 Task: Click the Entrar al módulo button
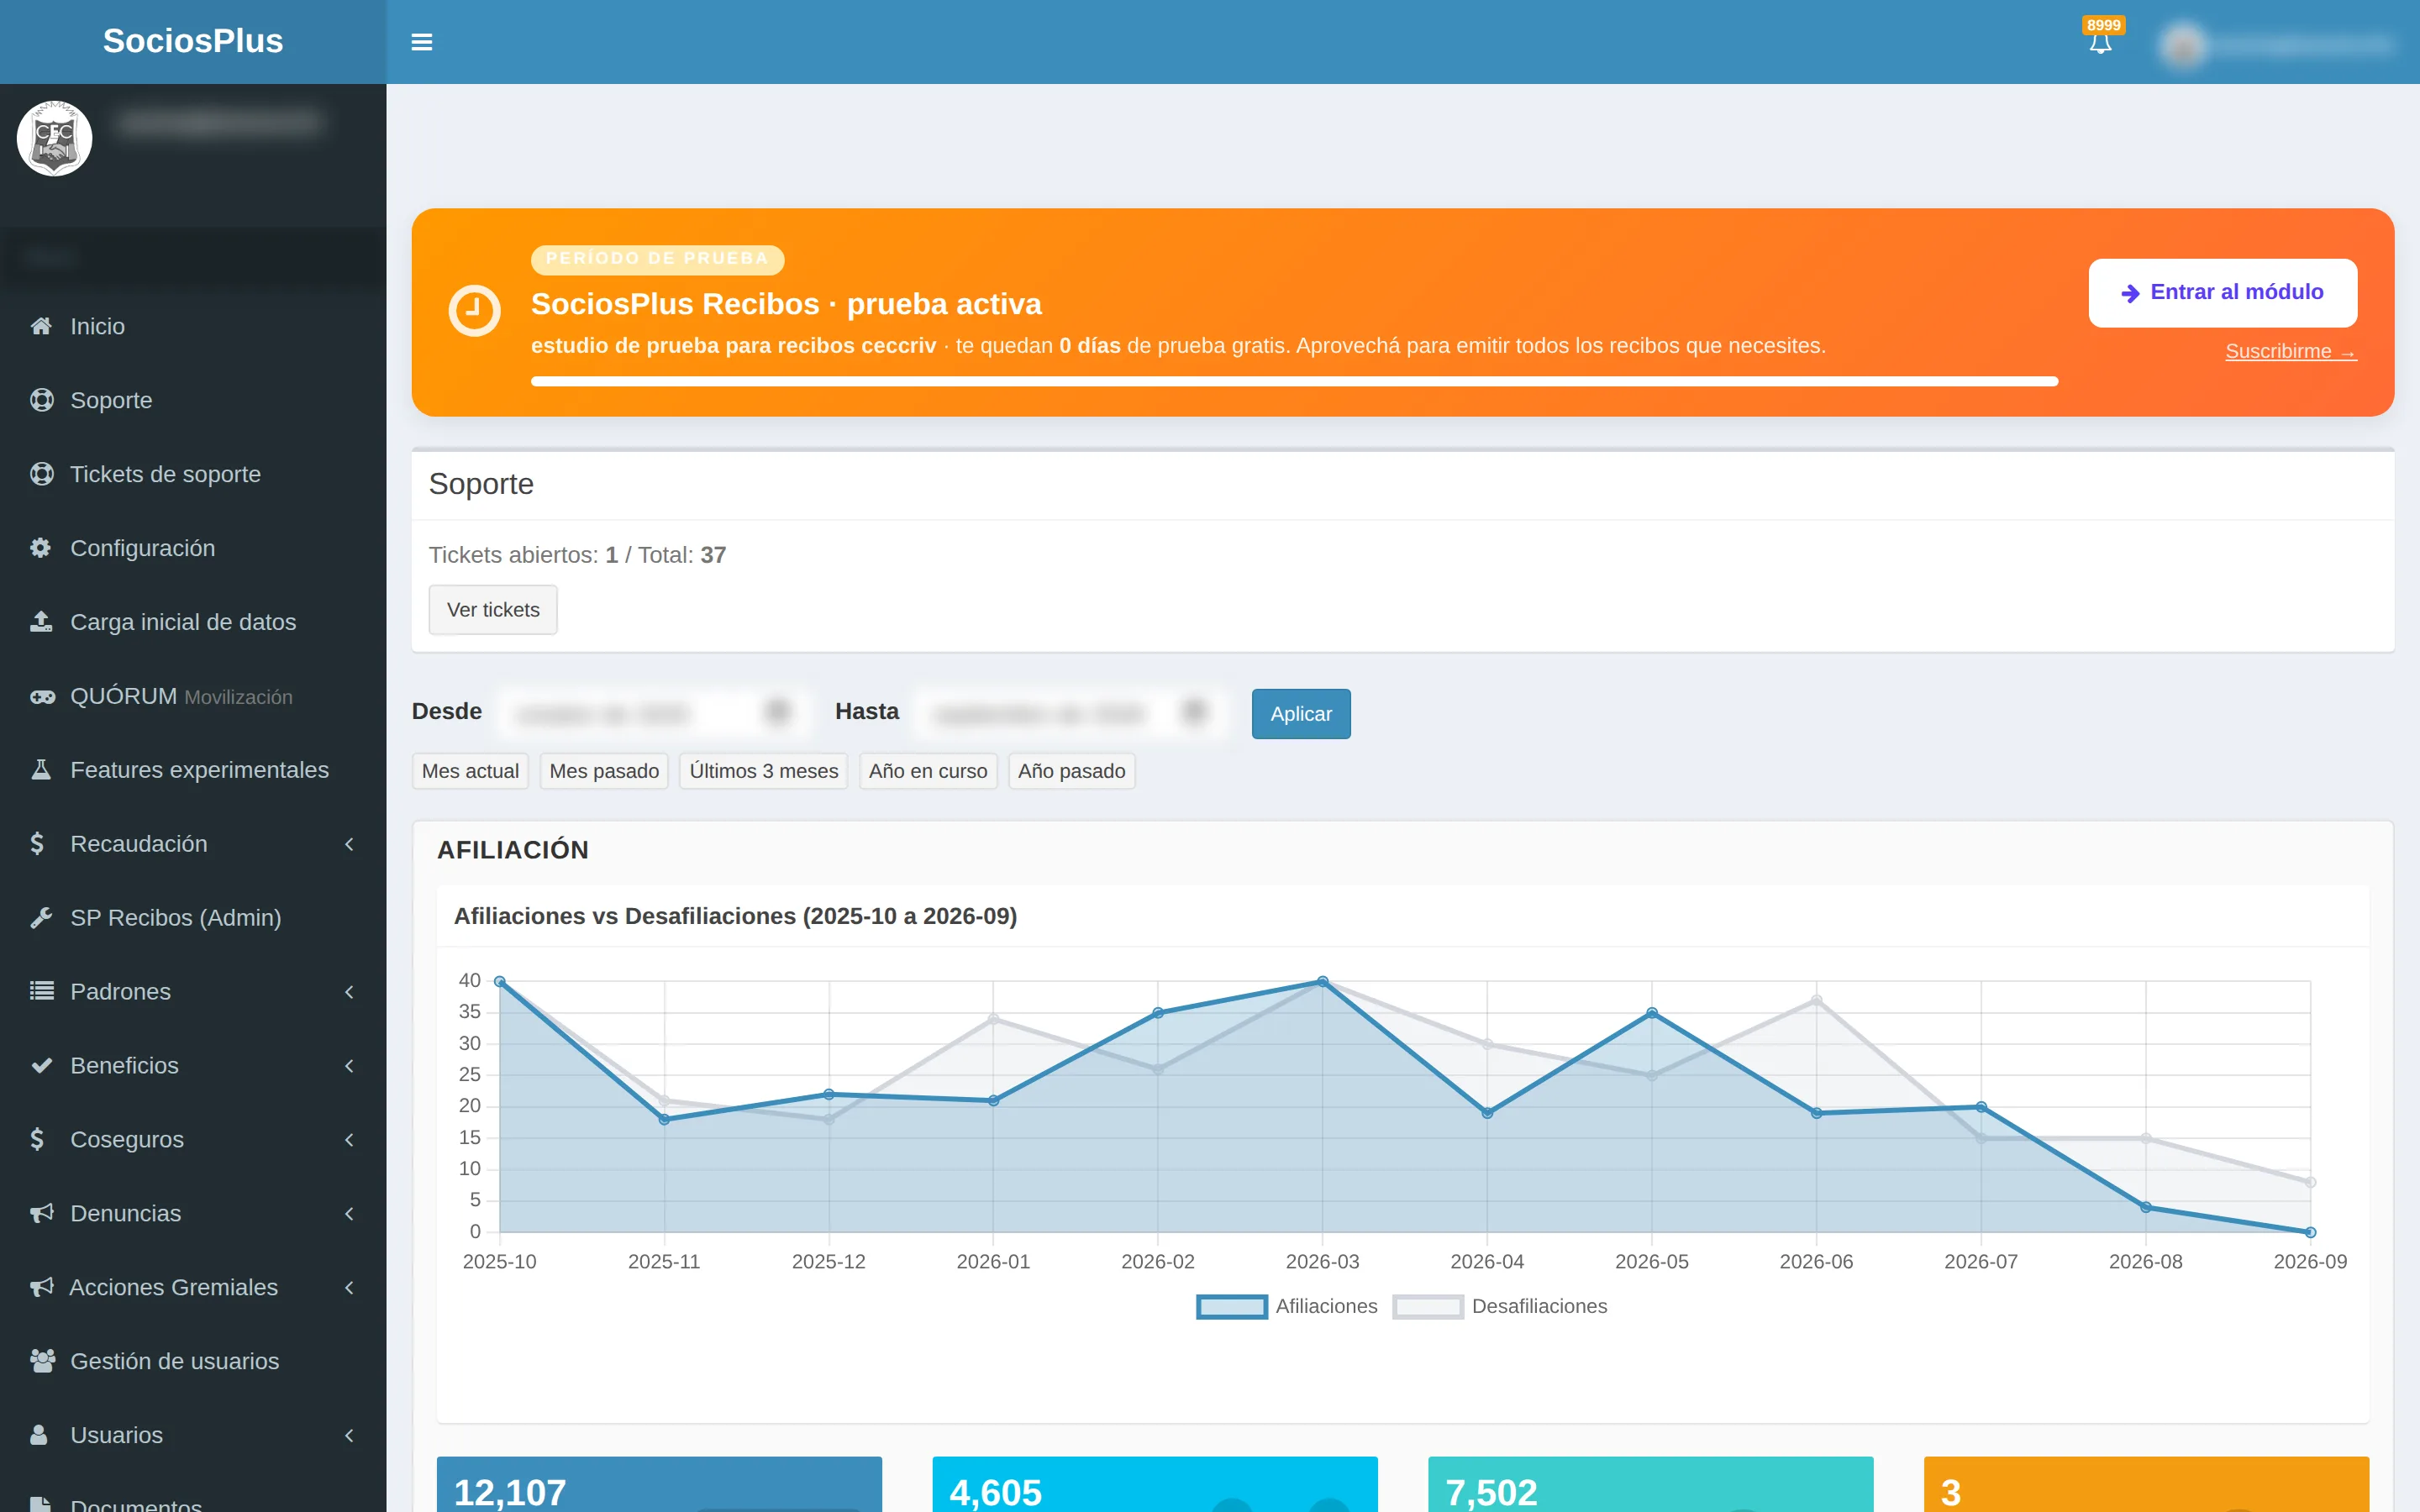coord(2222,292)
